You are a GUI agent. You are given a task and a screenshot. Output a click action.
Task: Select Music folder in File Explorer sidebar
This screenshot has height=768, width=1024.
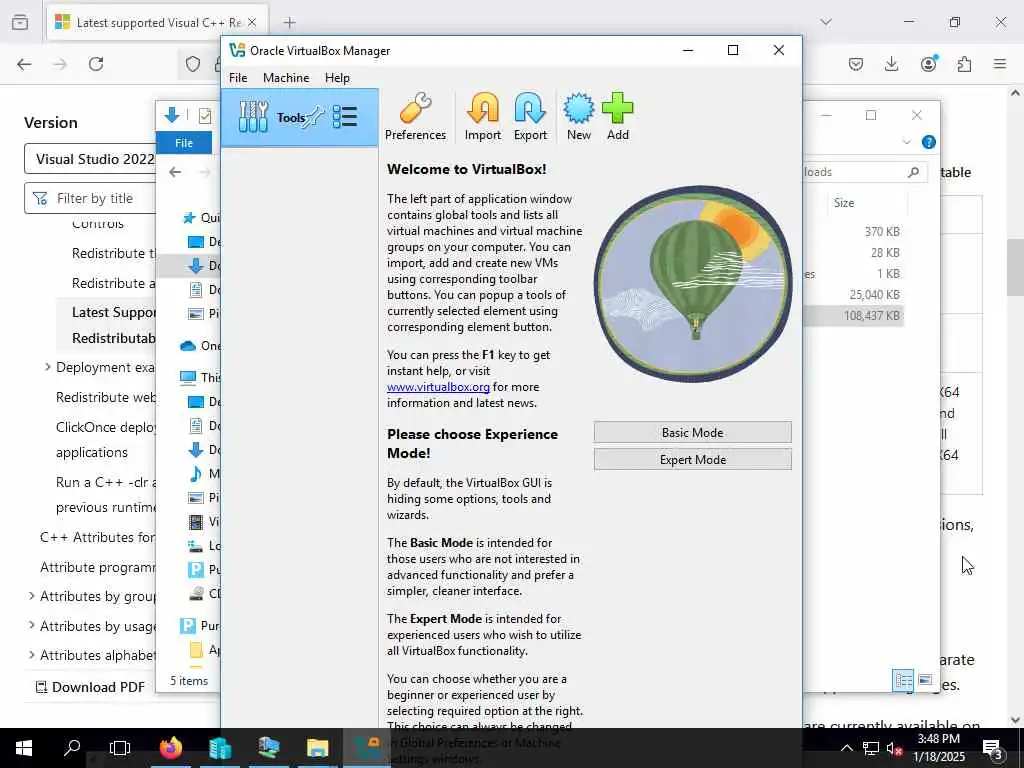pos(204,473)
